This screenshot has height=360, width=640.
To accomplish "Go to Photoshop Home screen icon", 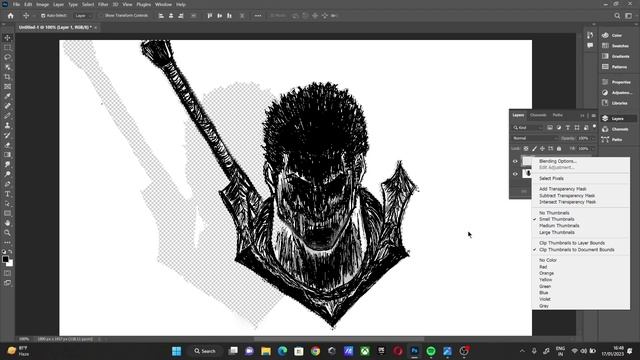I will coord(11,16).
